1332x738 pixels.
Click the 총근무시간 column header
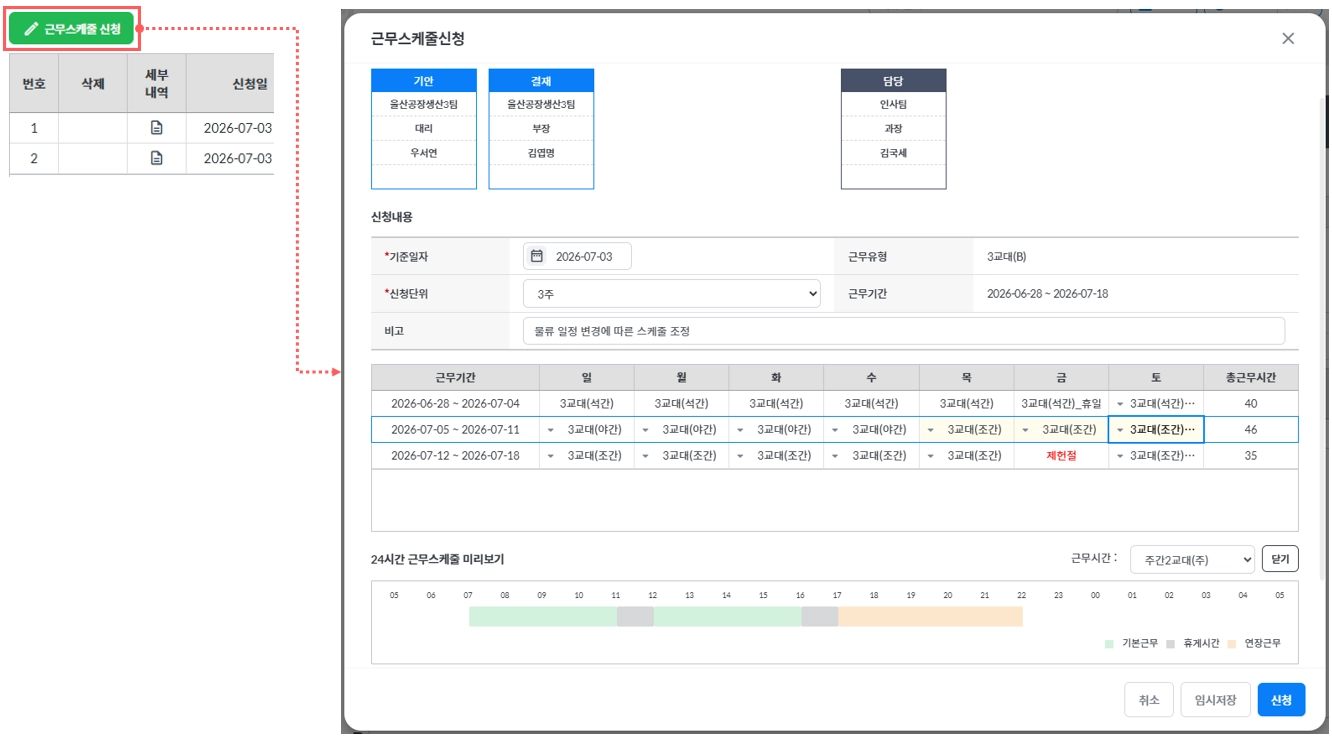pos(1251,377)
